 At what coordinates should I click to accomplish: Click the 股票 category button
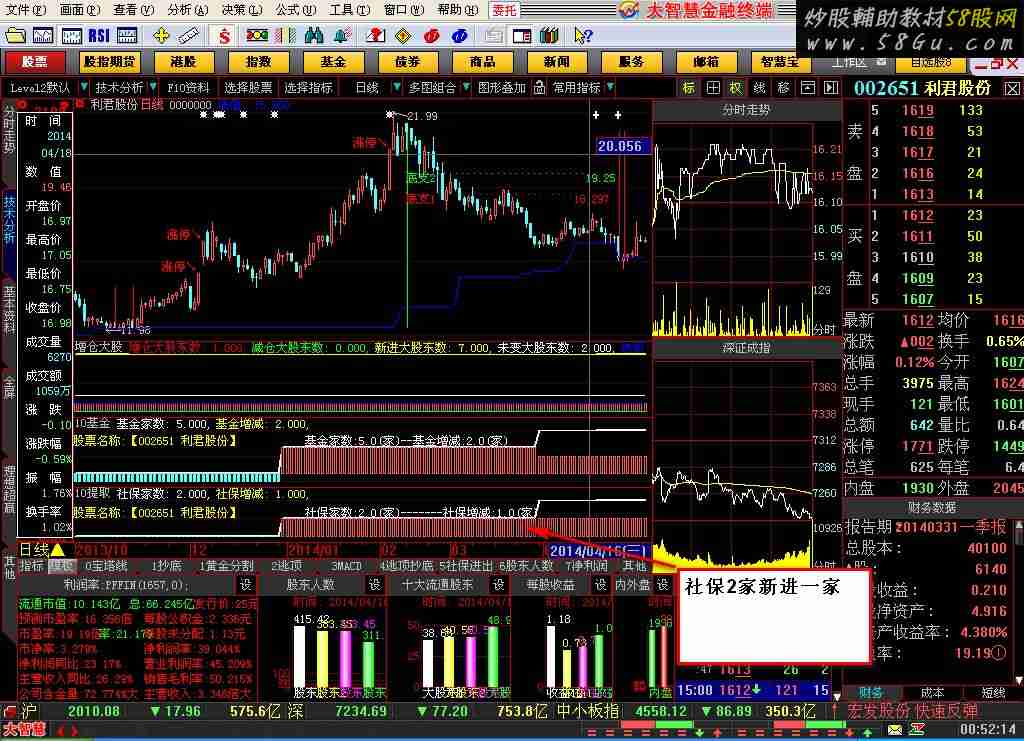point(35,61)
